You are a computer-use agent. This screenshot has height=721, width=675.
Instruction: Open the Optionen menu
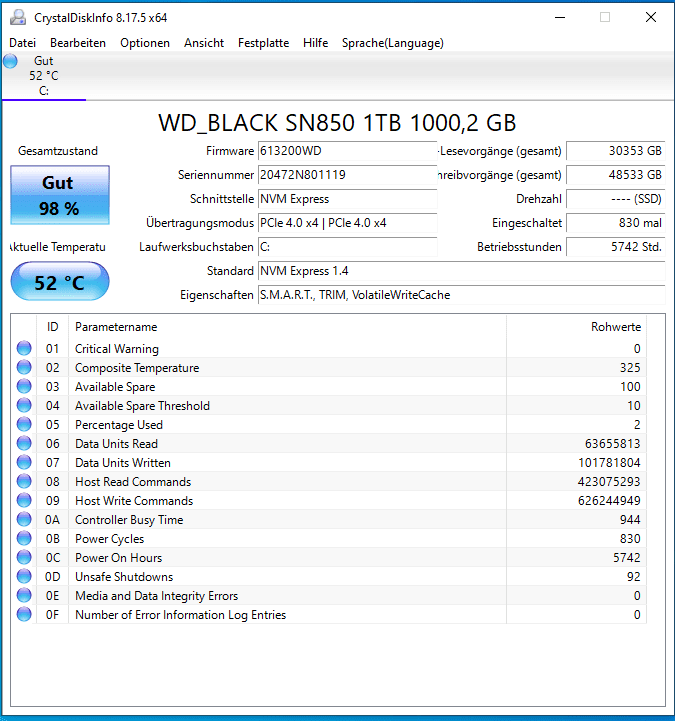pos(145,43)
